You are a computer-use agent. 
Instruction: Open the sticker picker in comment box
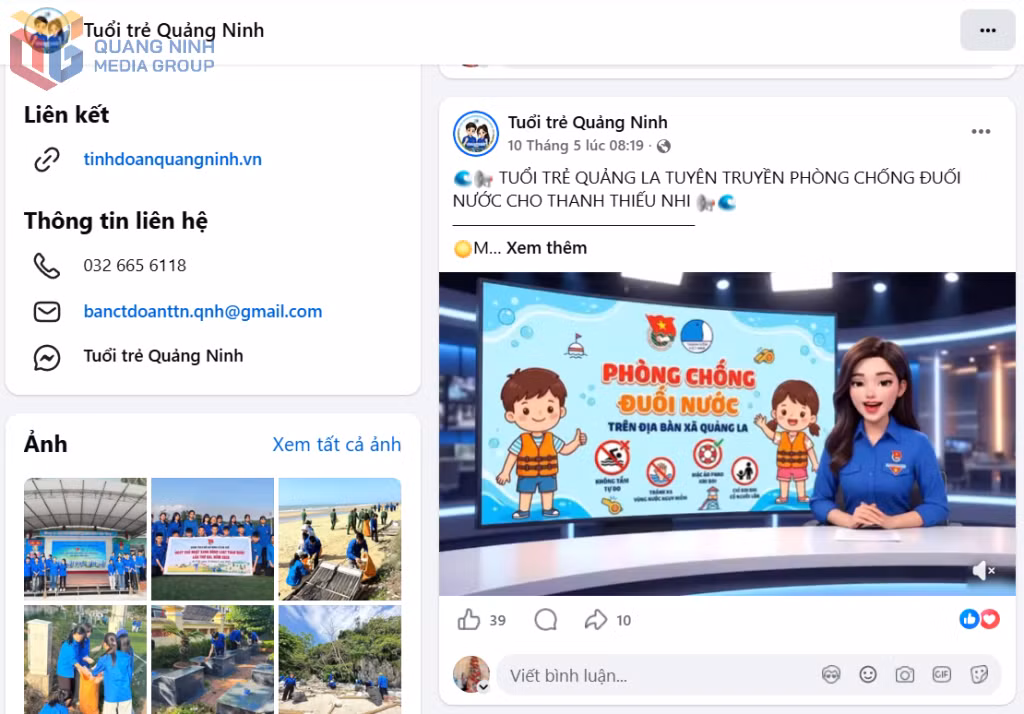coord(979,674)
